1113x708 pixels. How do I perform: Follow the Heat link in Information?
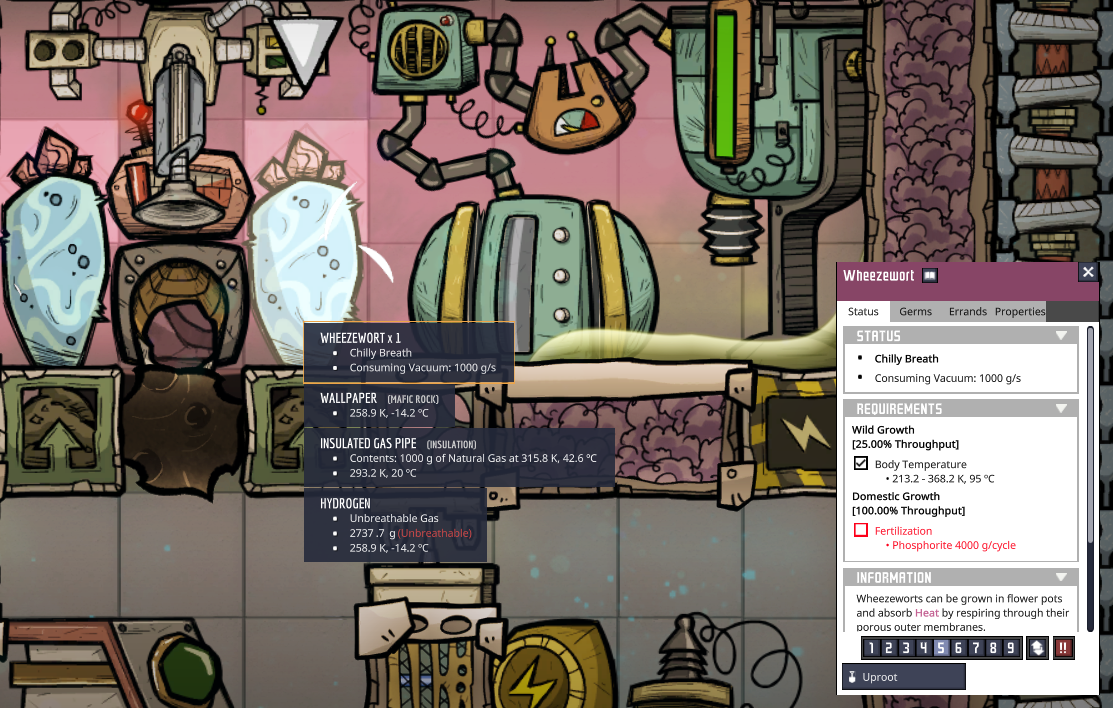(926, 613)
